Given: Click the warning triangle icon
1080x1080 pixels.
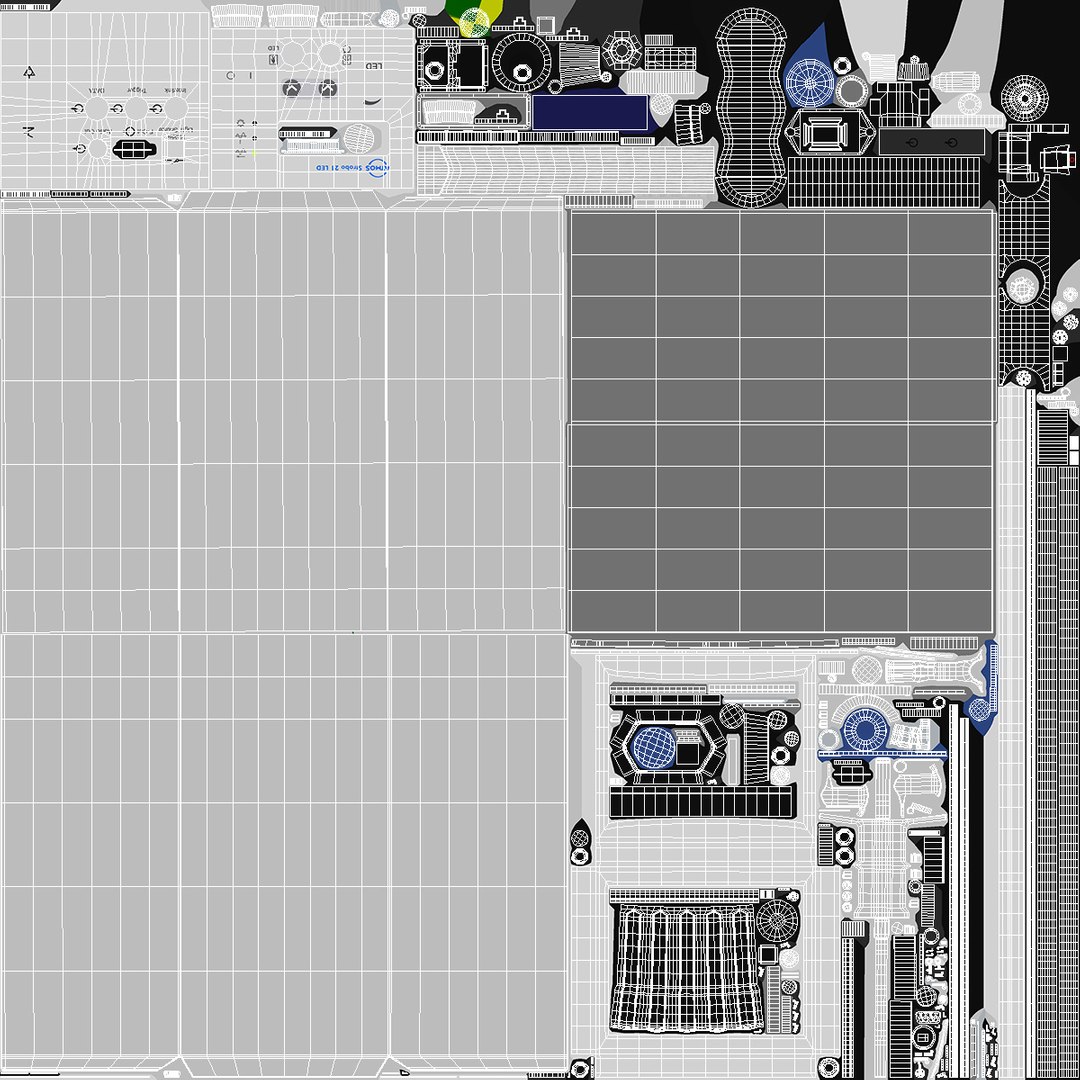Looking at the screenshot, I should click(x=28, y=72).
